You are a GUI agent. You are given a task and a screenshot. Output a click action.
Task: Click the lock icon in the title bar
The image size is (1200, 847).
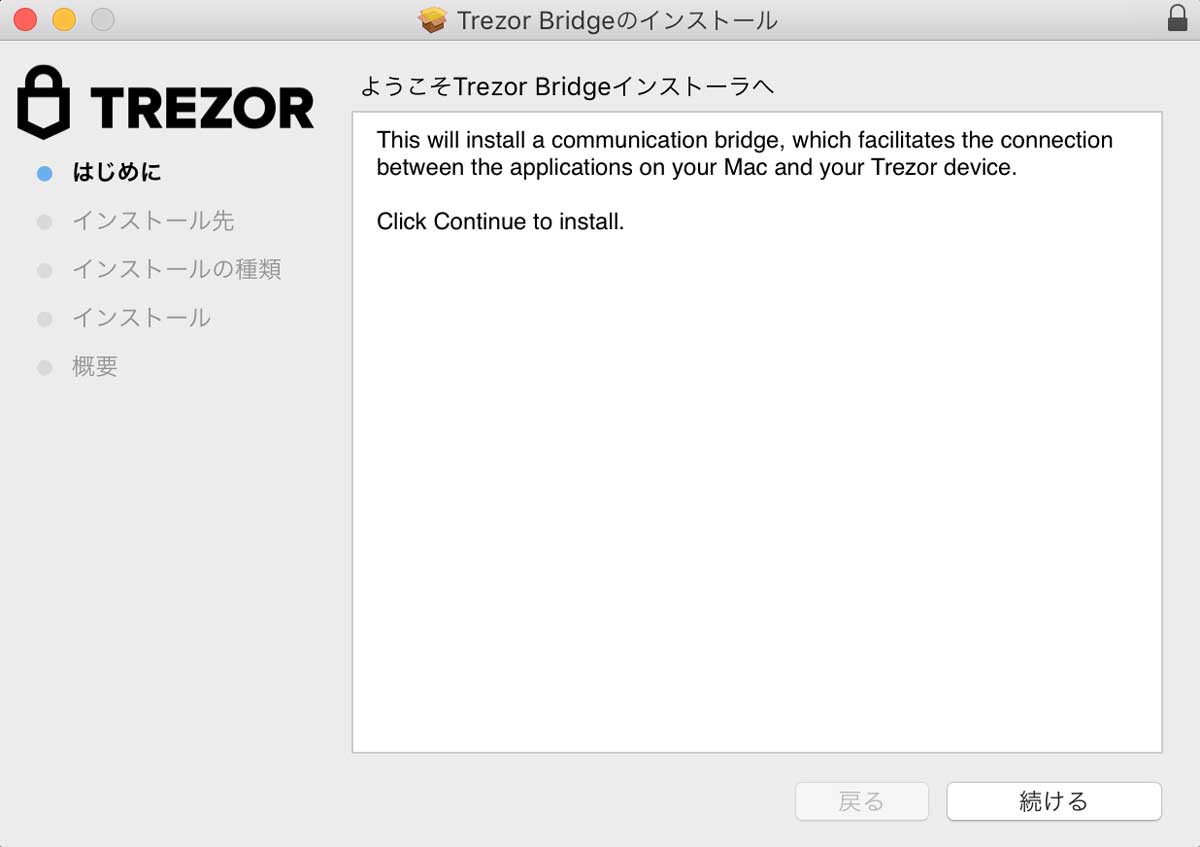coord(1177,19)
